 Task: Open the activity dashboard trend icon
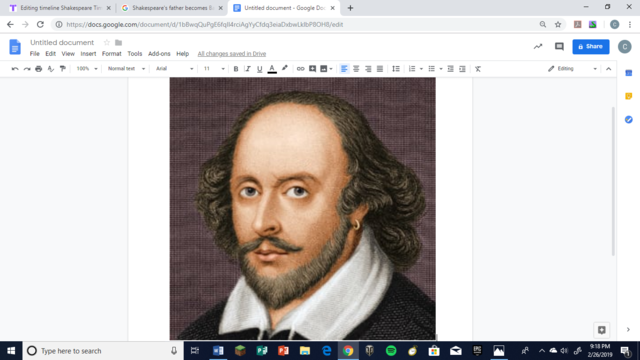point(538,47)
